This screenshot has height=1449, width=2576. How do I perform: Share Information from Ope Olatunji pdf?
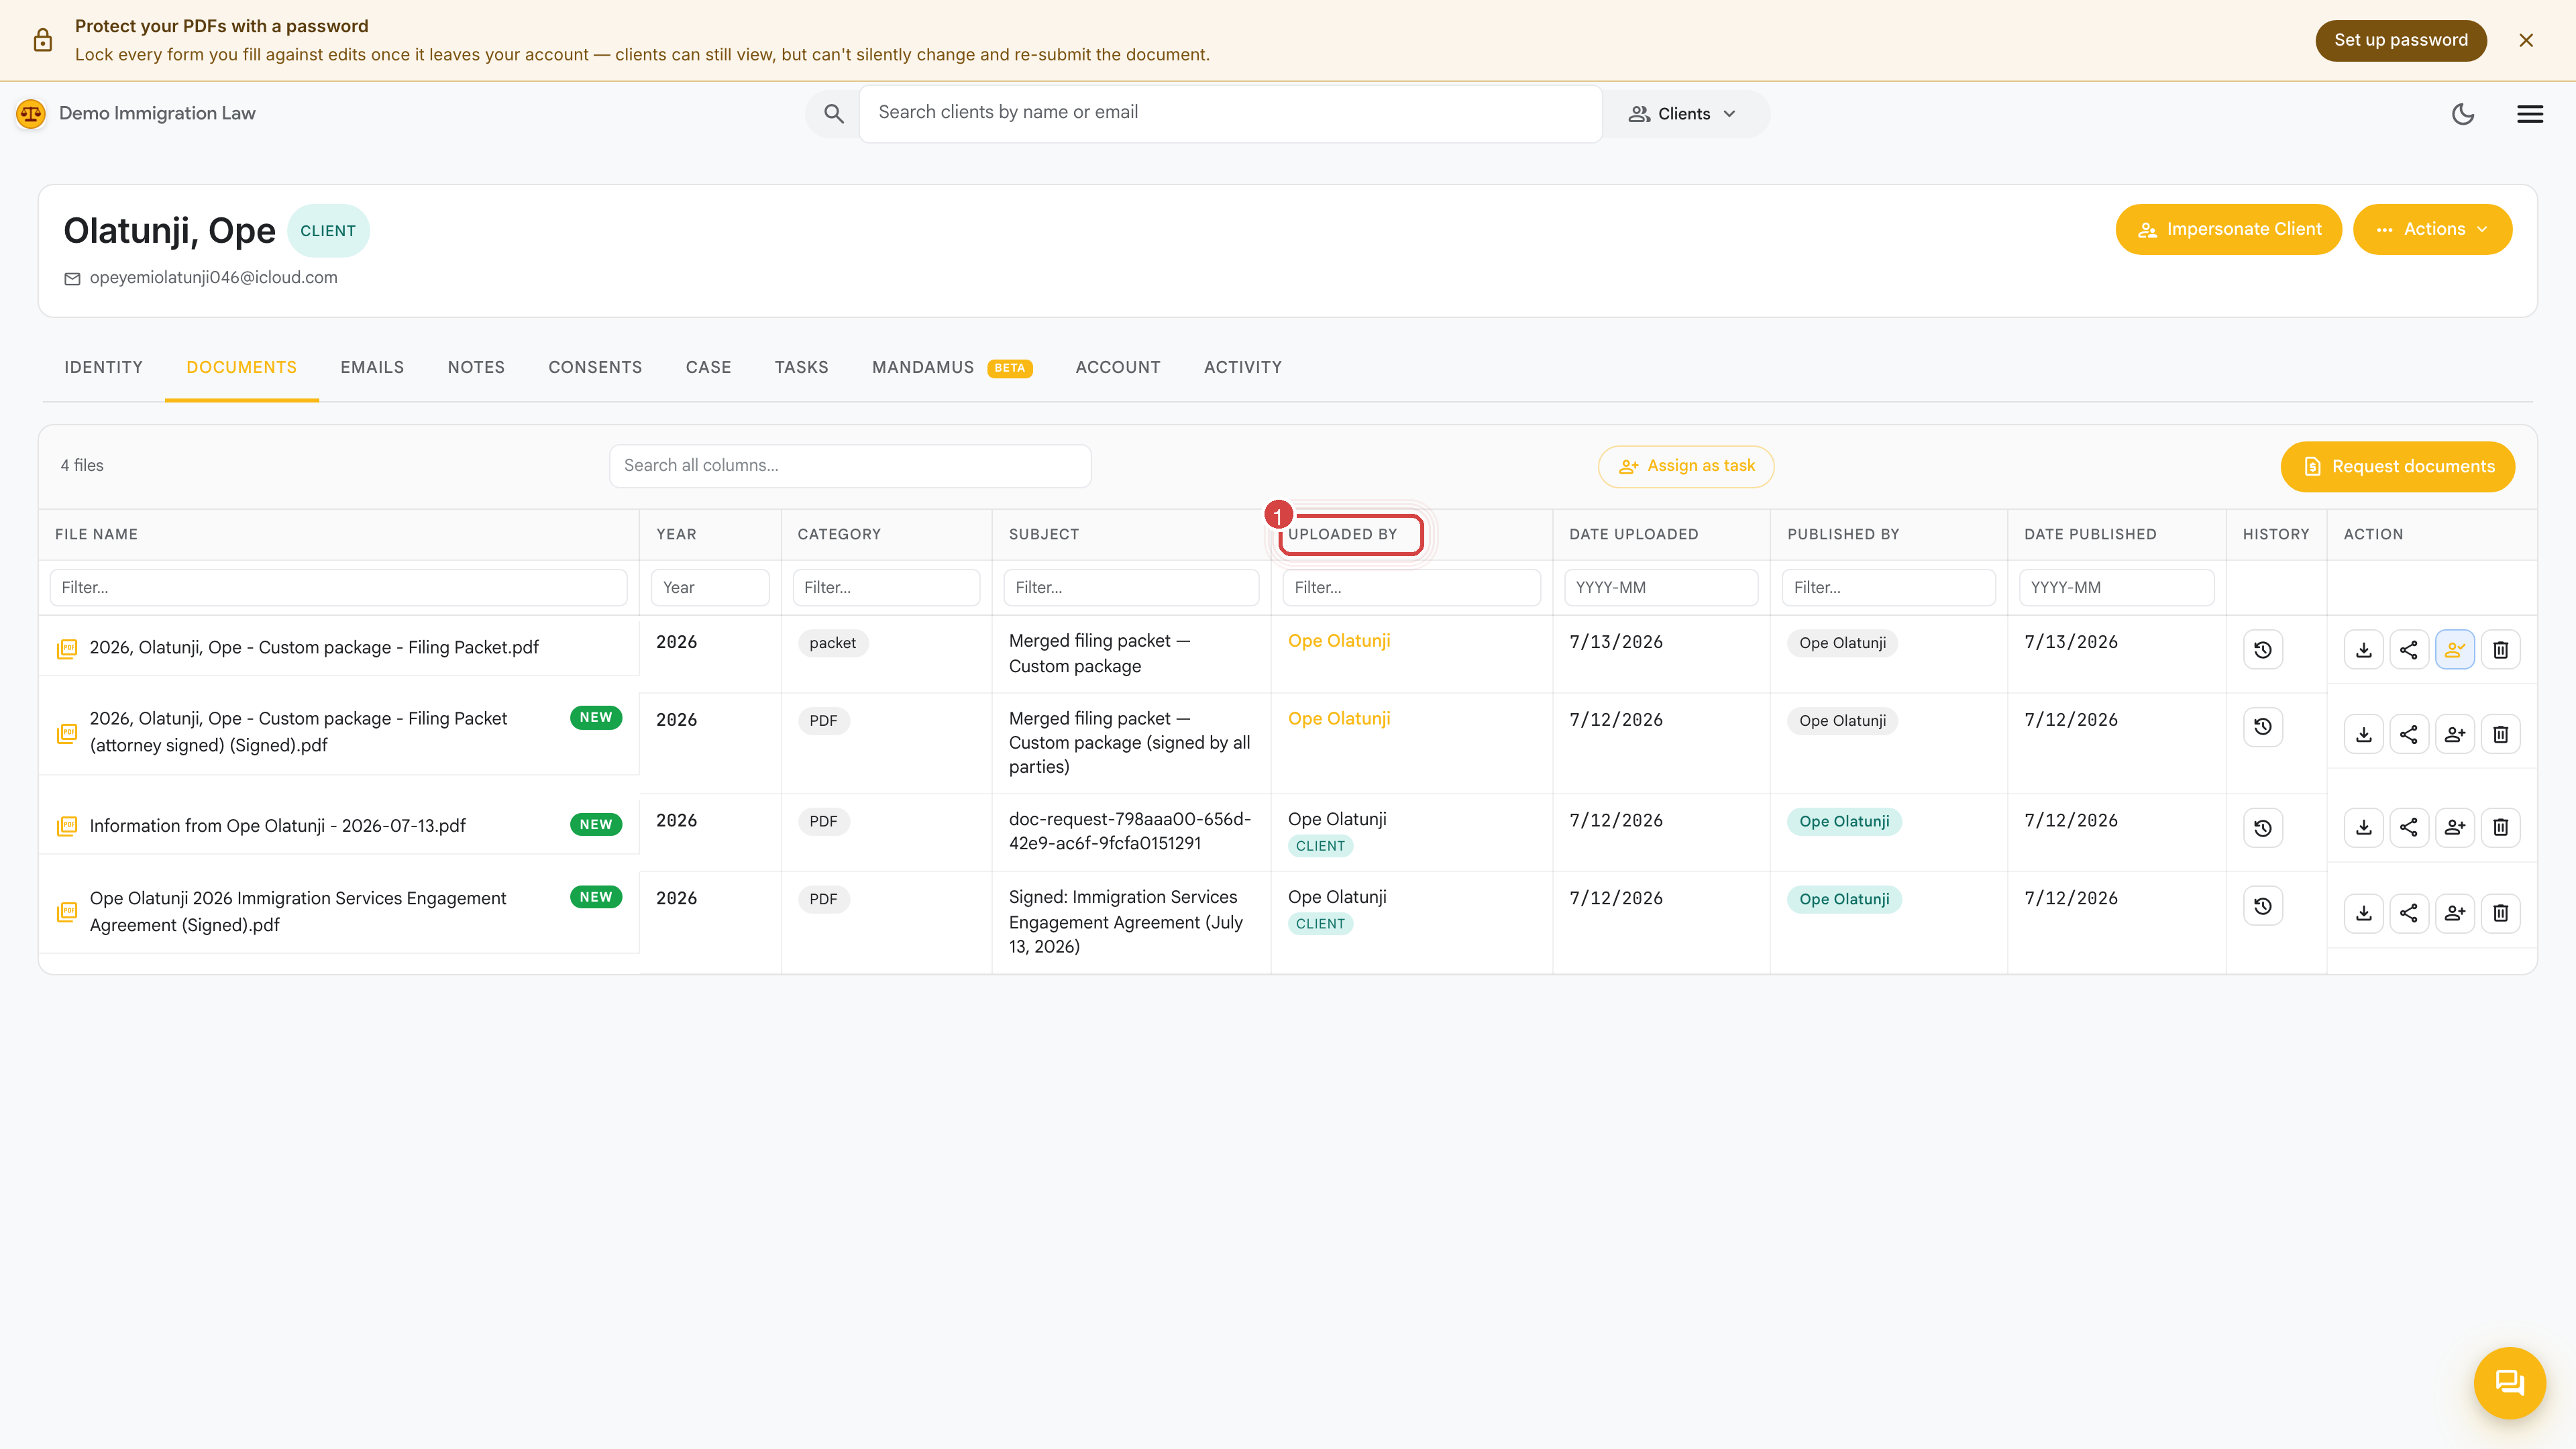coord(2409,827)
